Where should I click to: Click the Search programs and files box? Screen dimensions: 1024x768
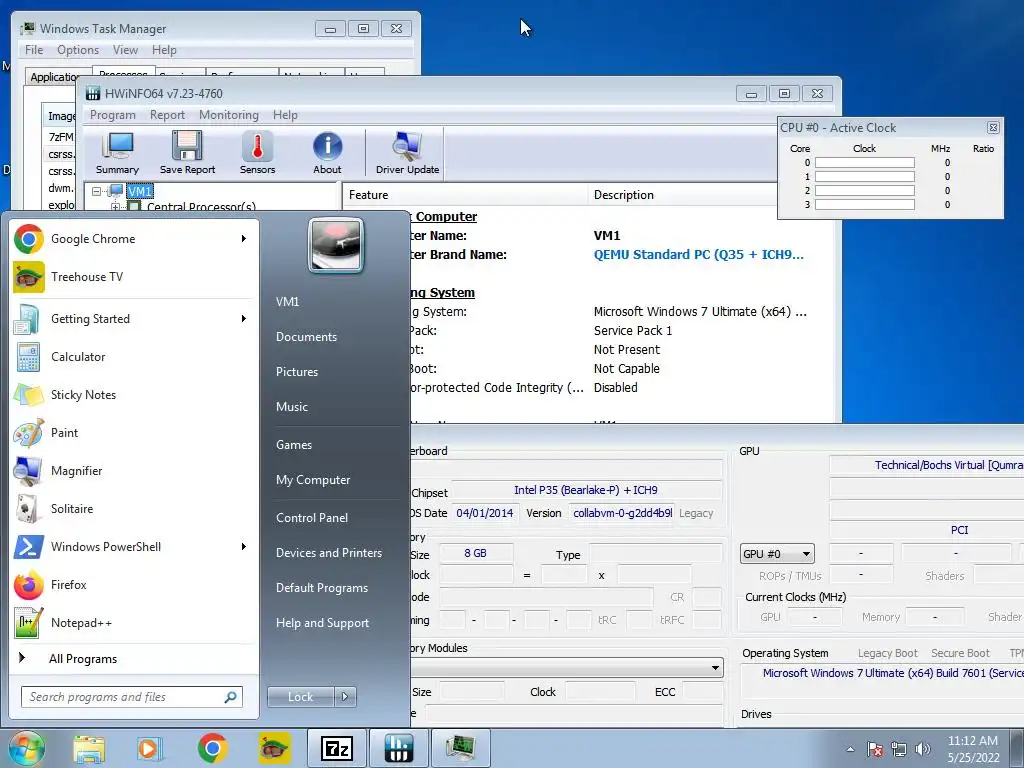point(131,697)
